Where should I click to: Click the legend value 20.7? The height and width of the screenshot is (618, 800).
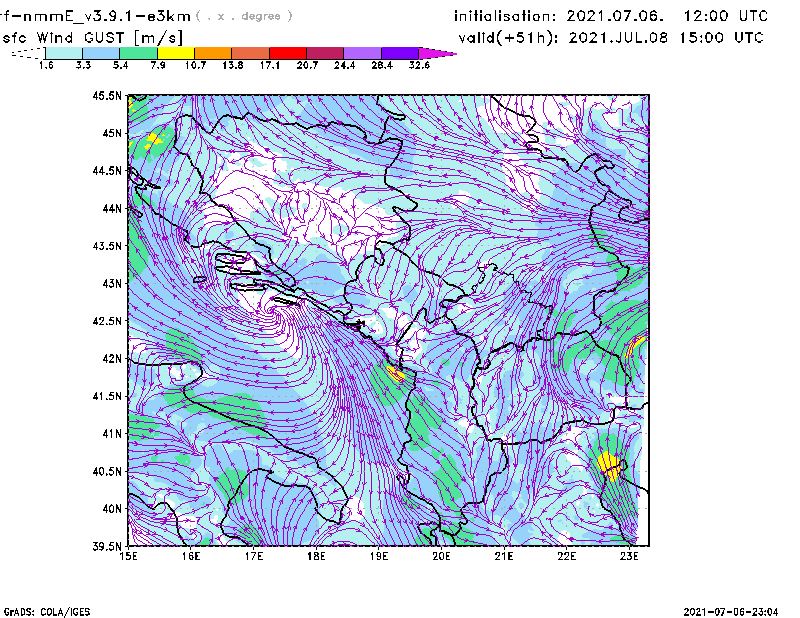coord(307,65)
